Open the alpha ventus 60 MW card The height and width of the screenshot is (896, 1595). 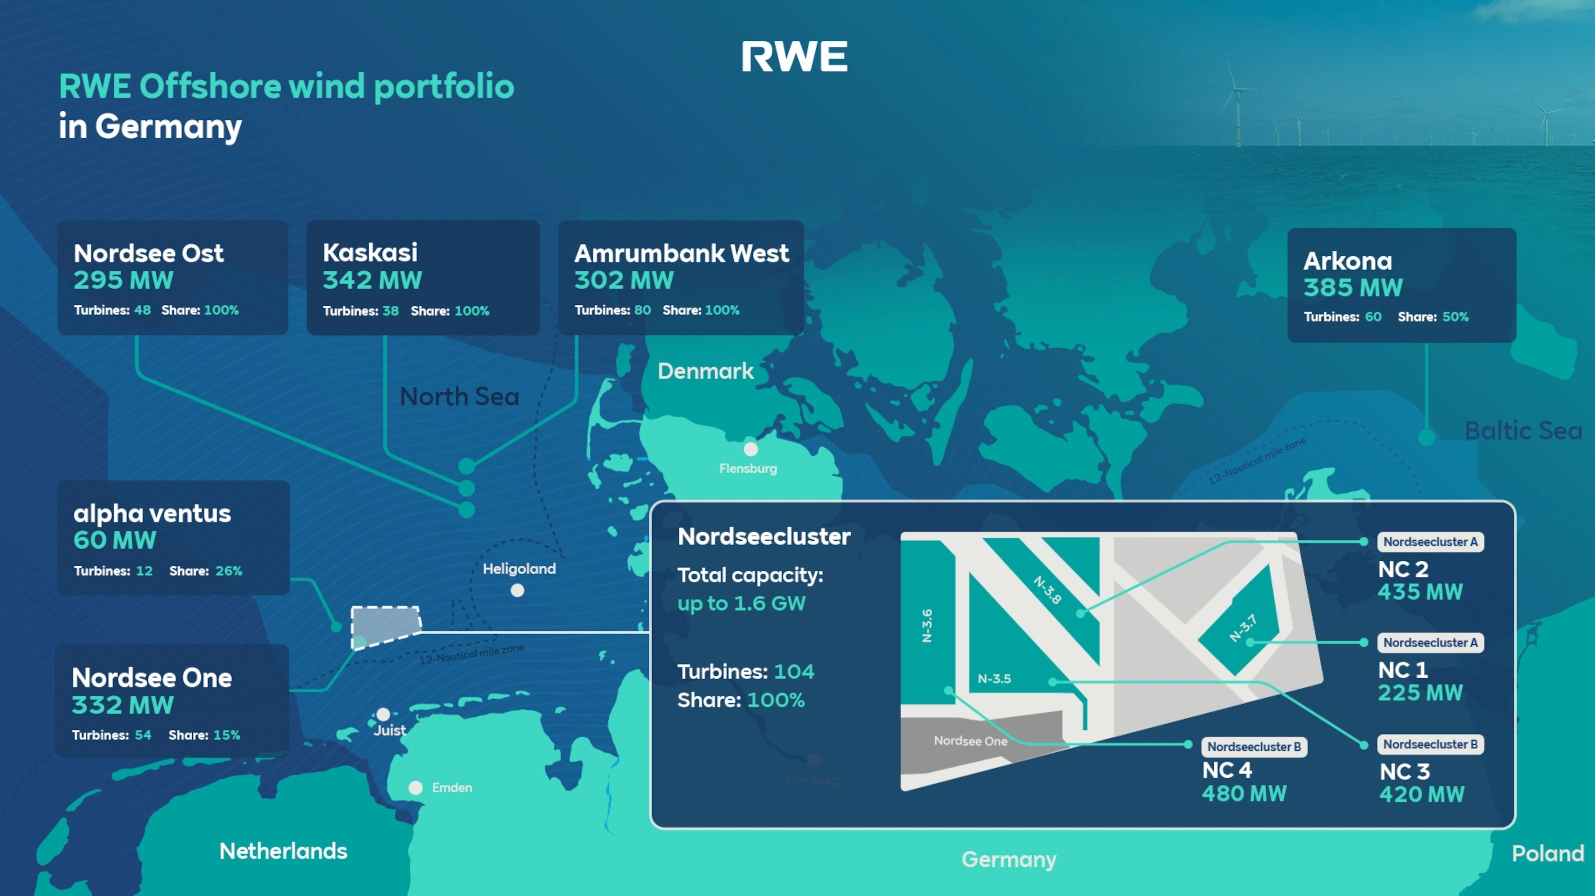pos(174,538)
